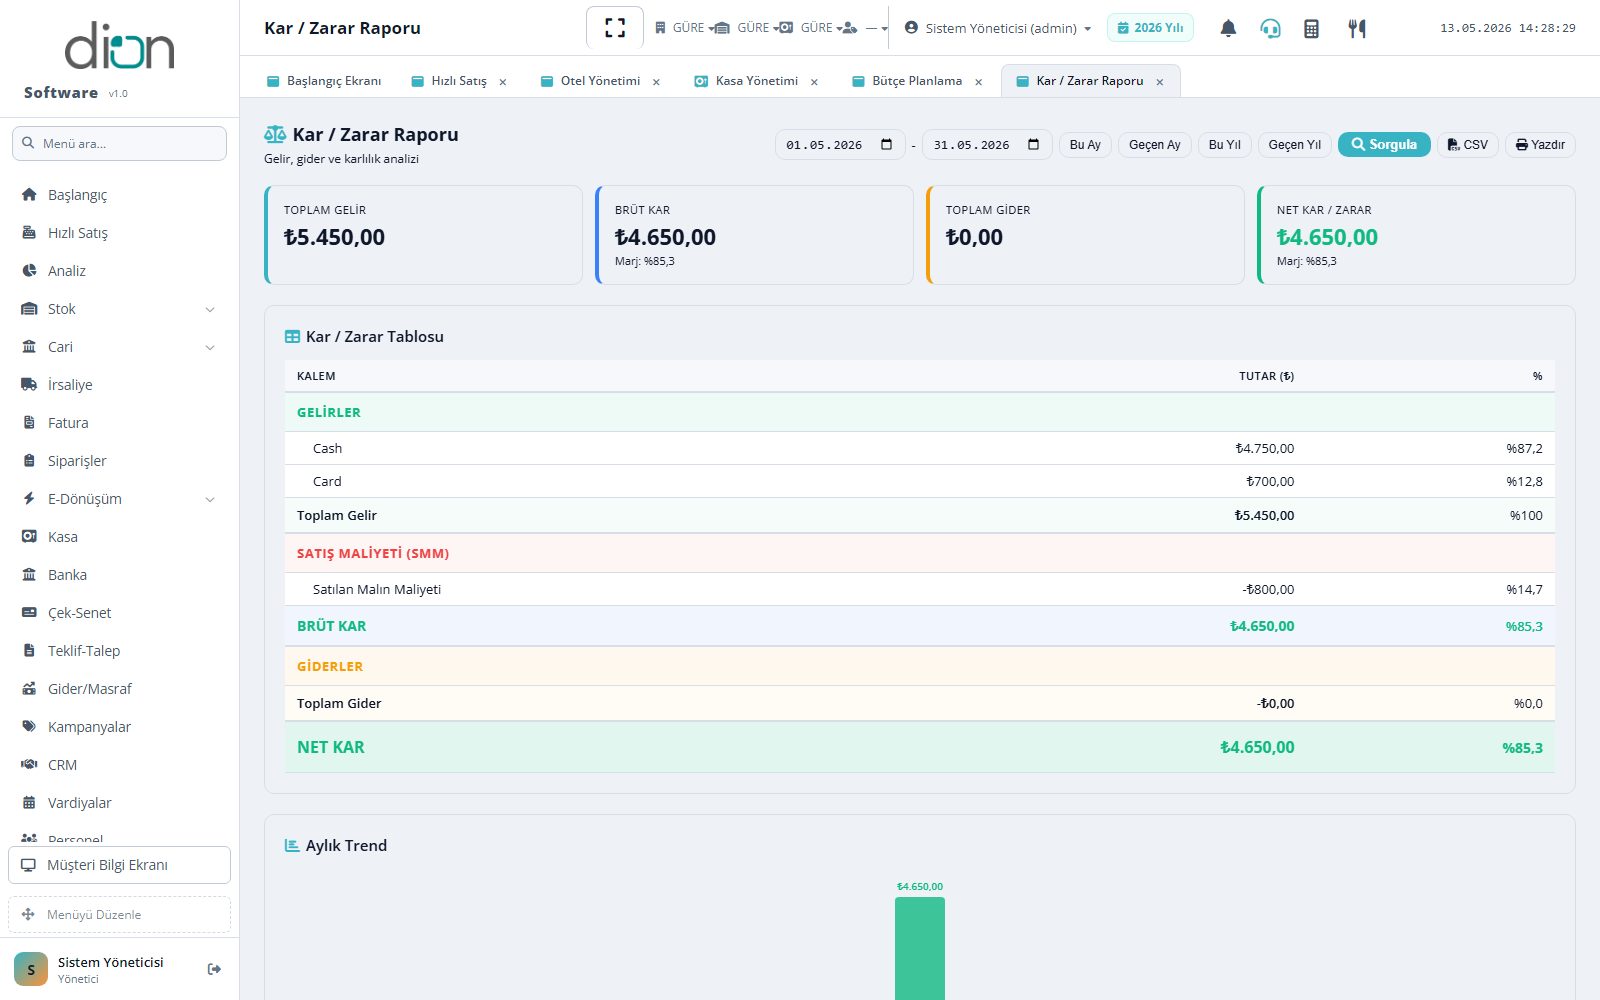
Task: Click the "Satılan Malın Maliyeti" row label
Action: (x=377, y=590)
